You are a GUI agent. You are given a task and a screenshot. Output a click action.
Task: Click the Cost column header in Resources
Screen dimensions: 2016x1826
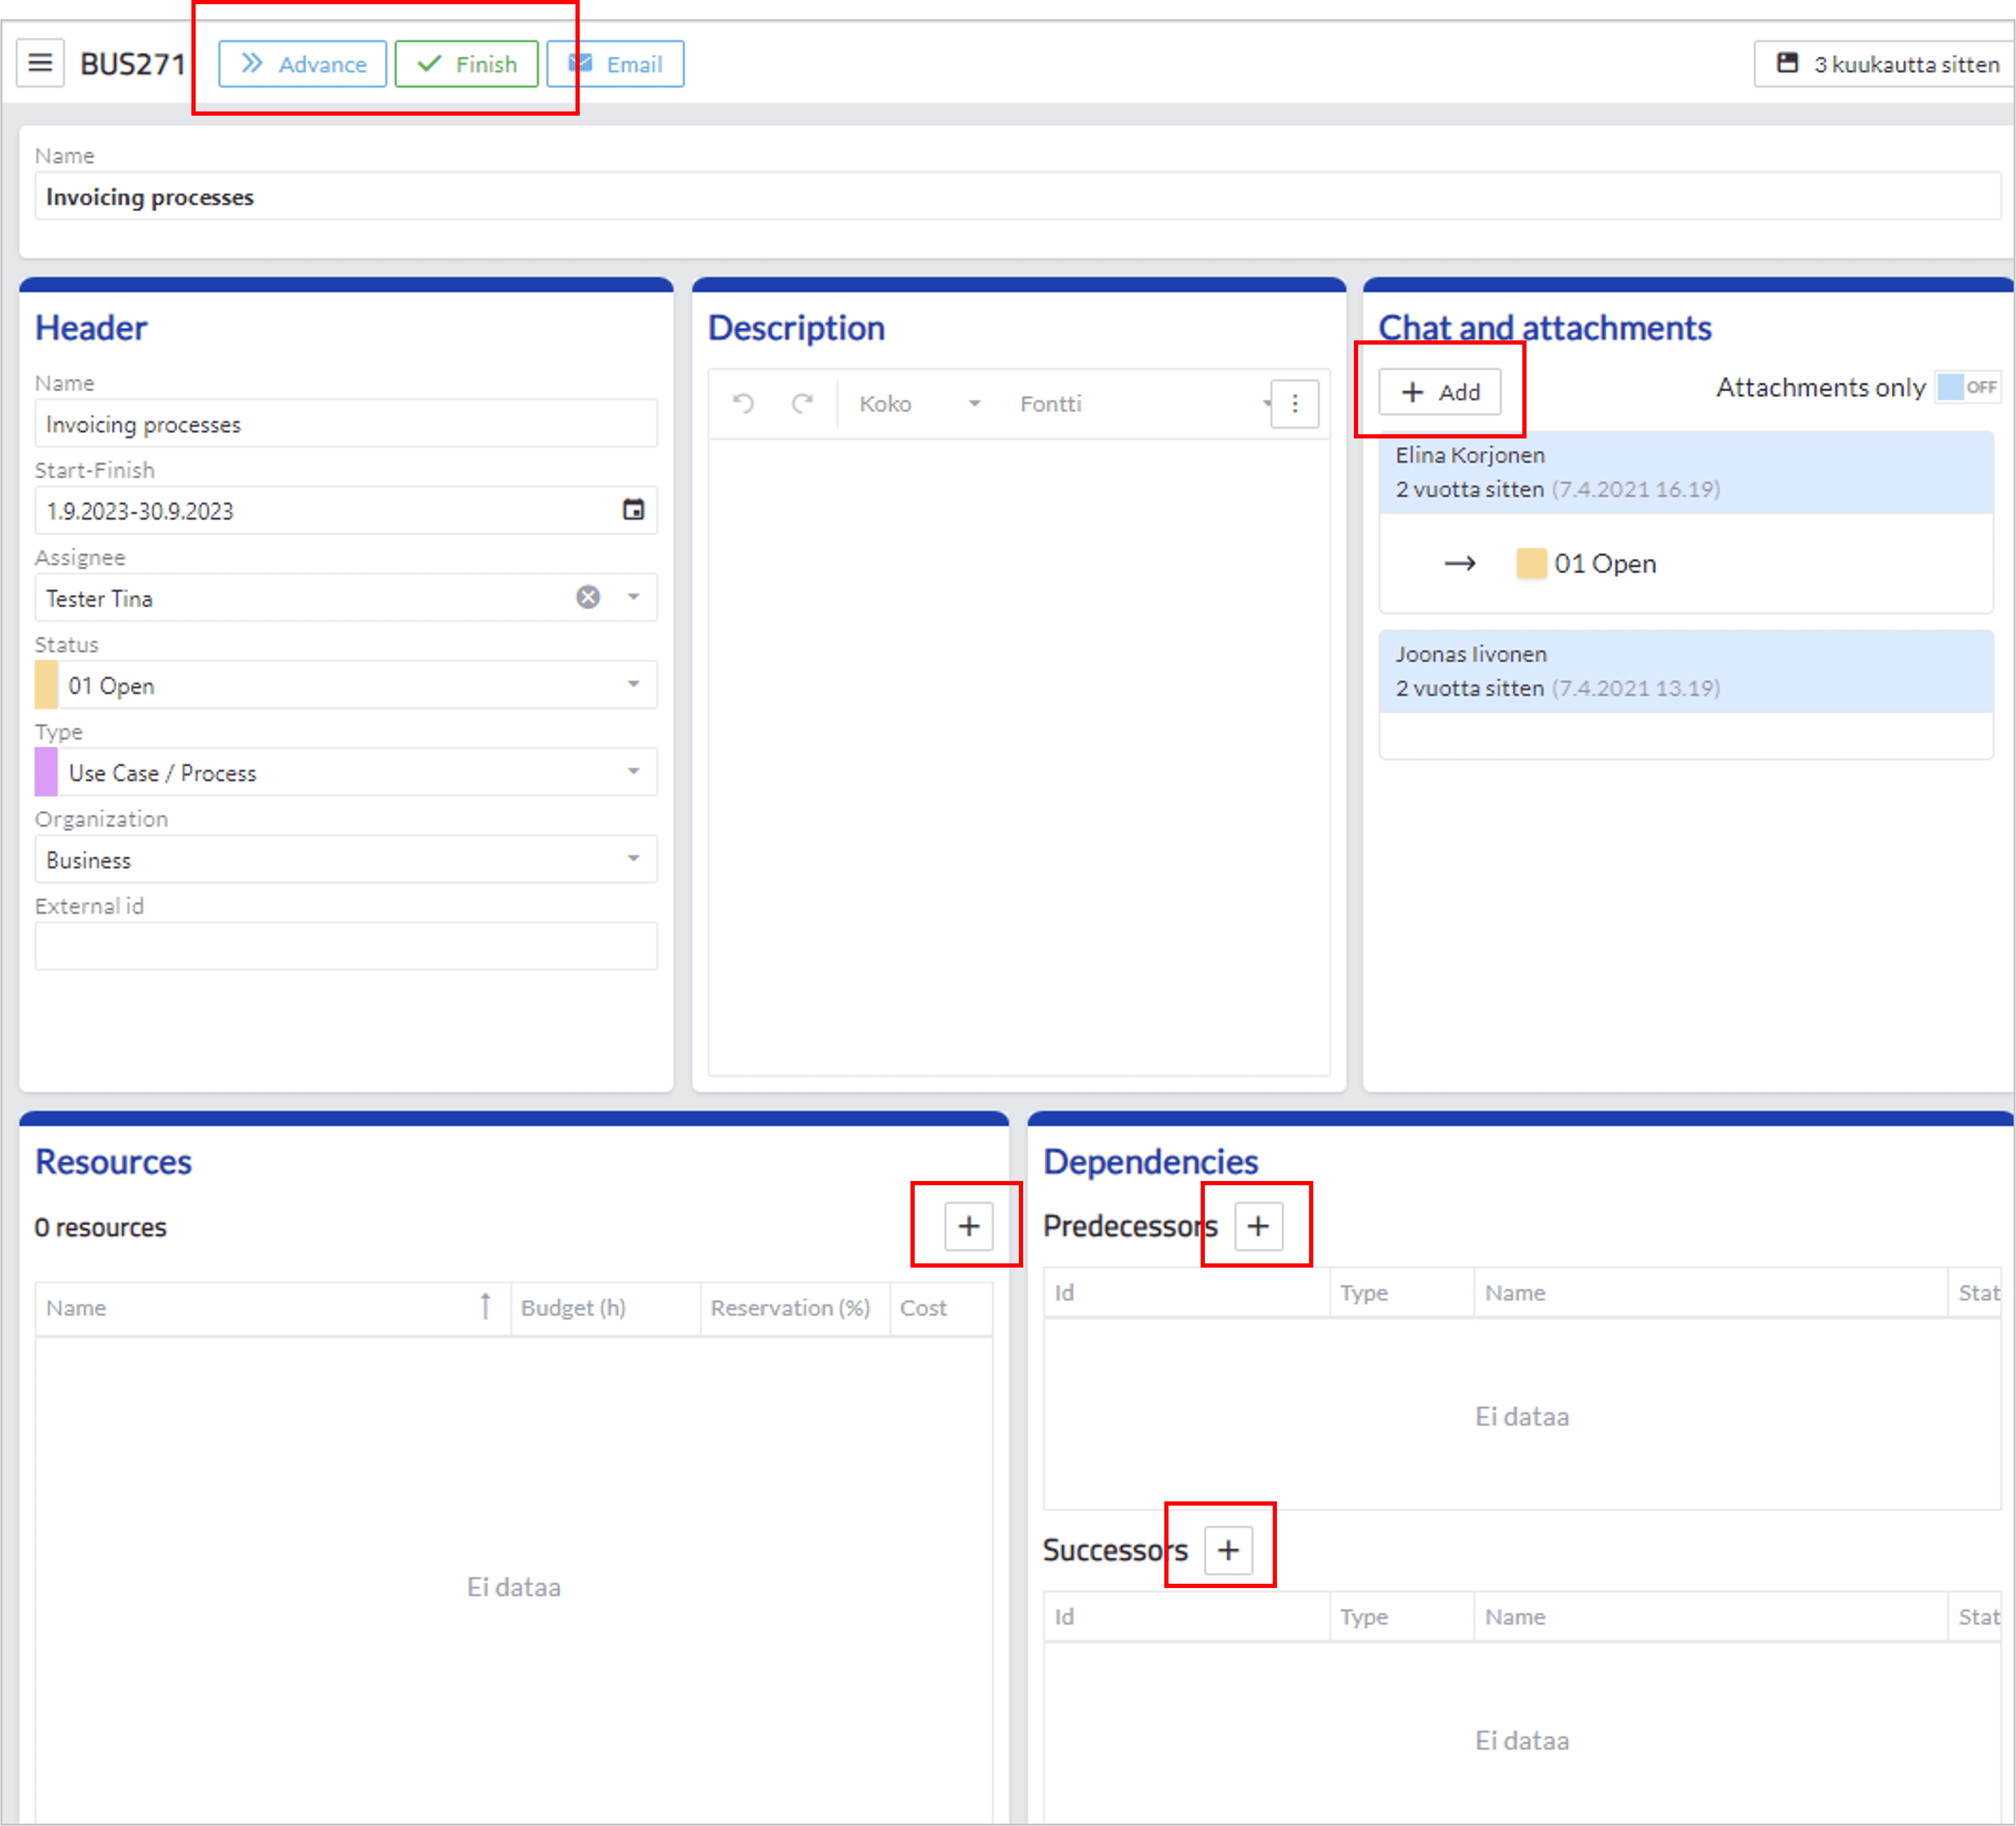click(941, 1308)
